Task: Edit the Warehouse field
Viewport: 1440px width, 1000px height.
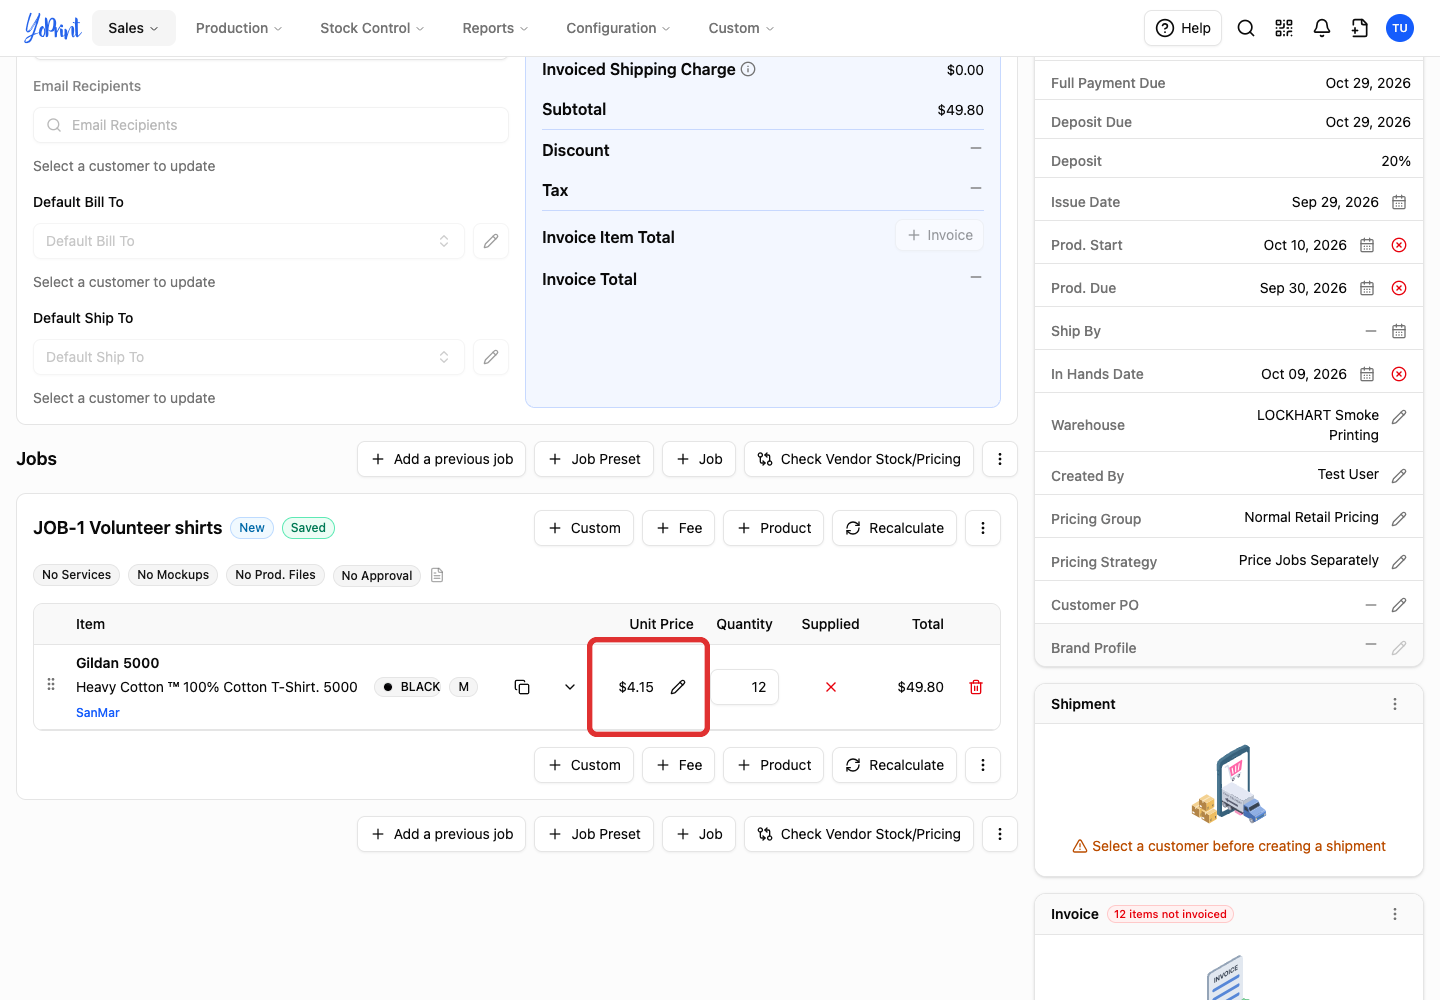Action: coord(1399,417)
